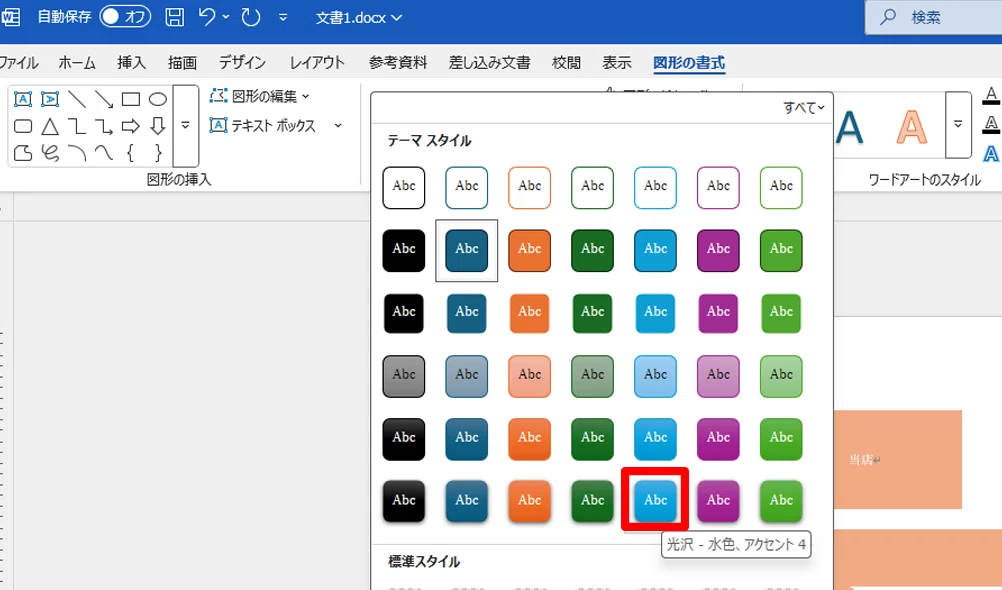Select the ellipse shape

point(158,99)
